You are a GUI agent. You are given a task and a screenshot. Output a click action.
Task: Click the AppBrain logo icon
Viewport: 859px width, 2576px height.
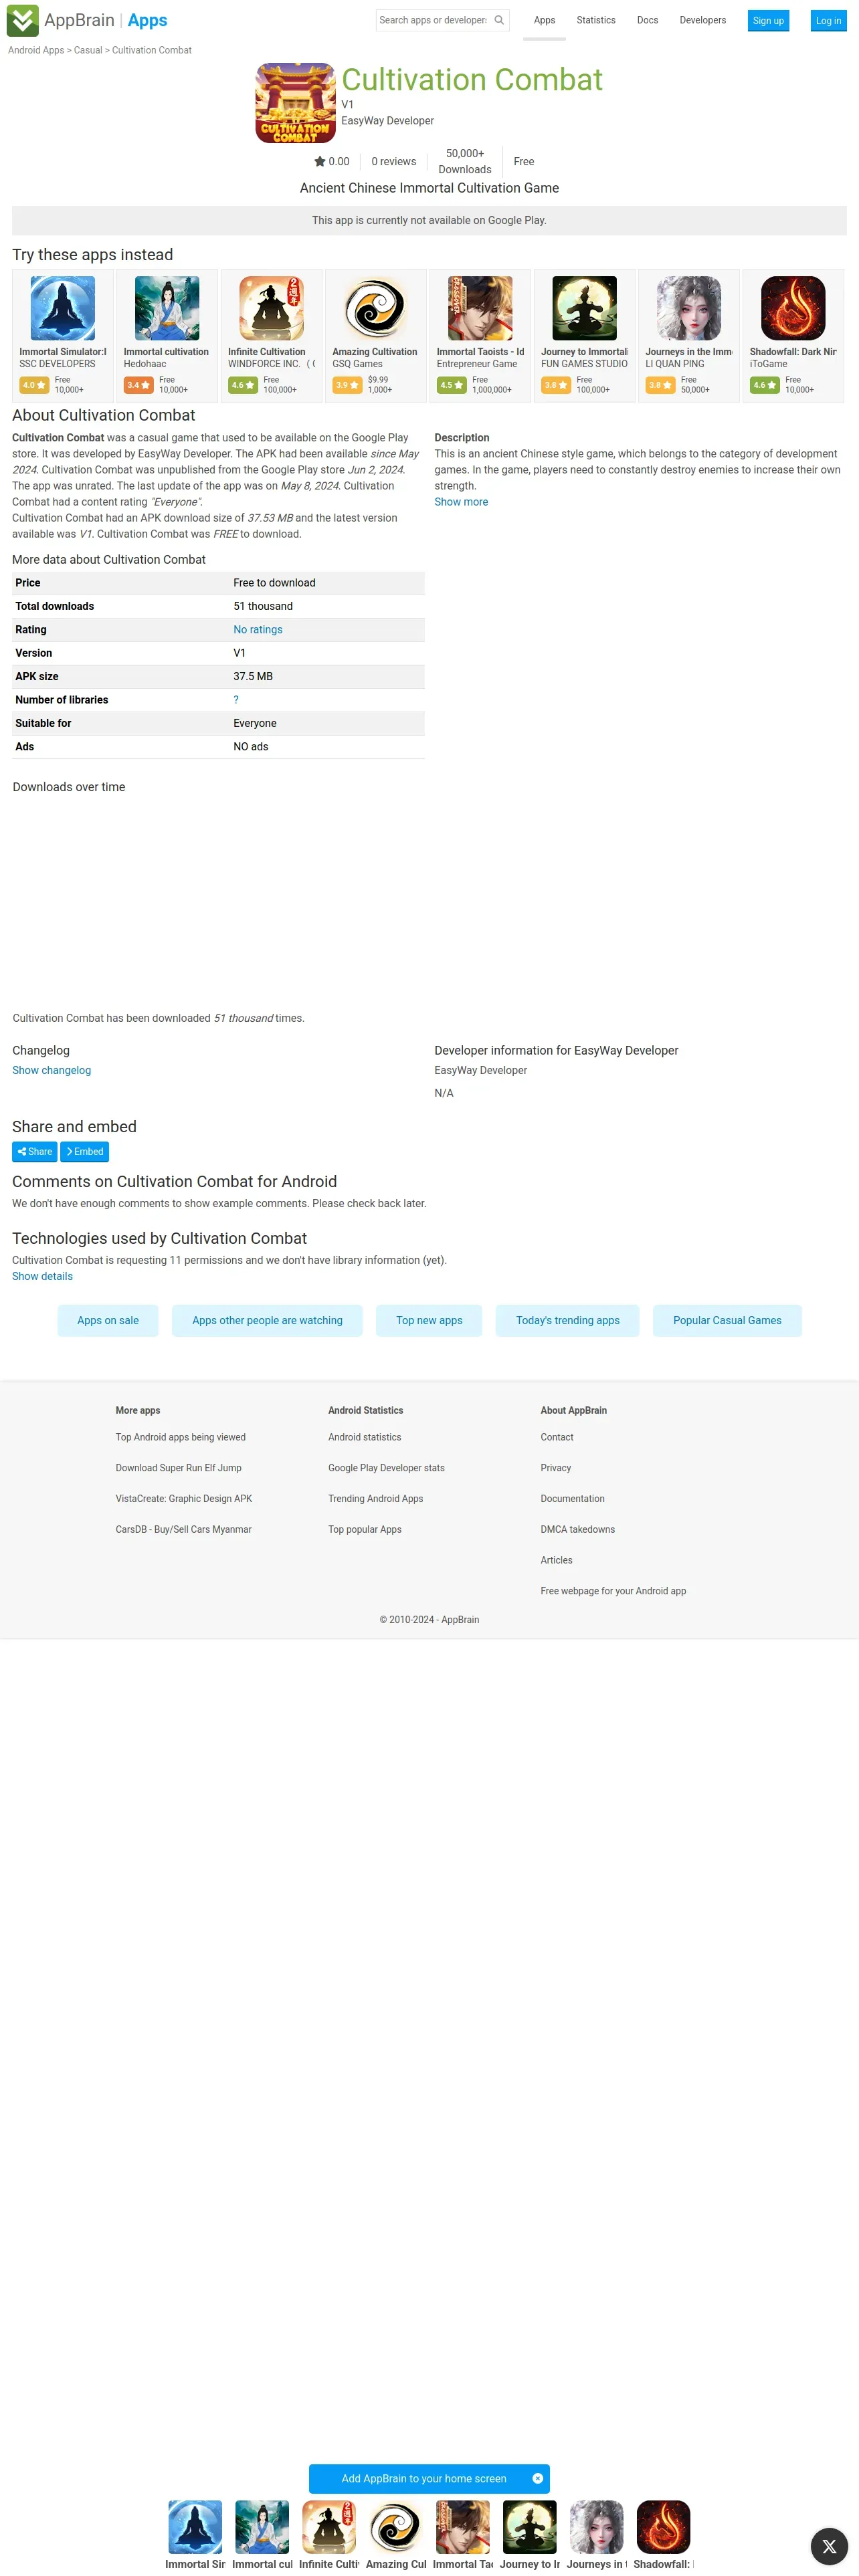(23, 20)
